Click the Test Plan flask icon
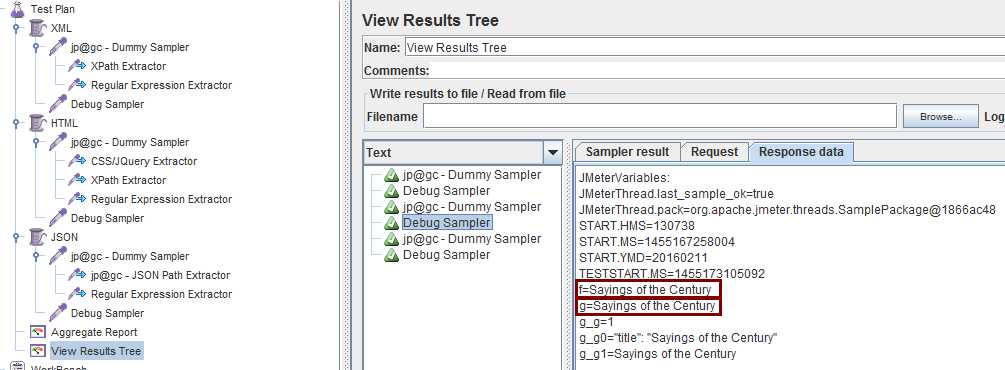Viewport: 1005px width, 370px height. click(x=17, y=9)
